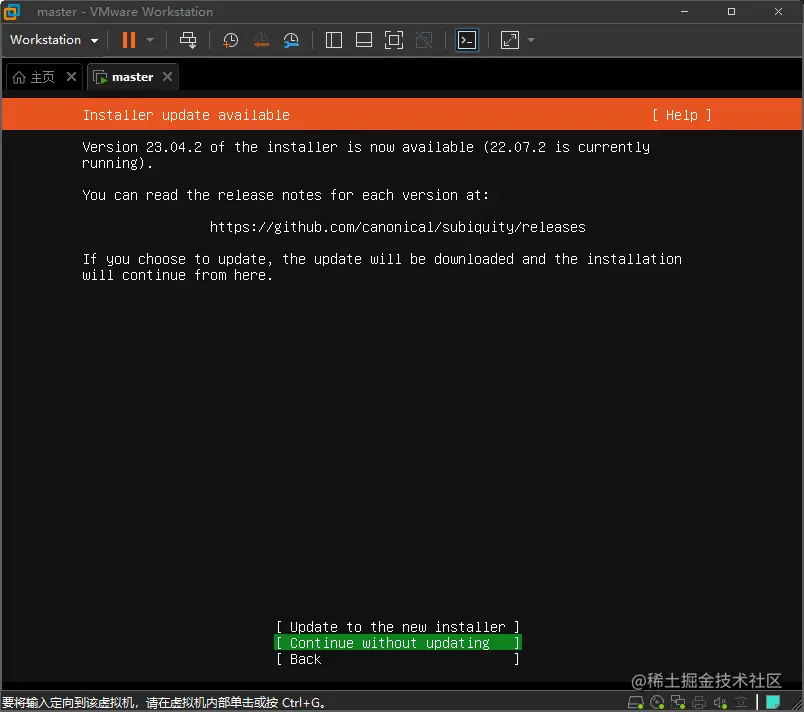Click the printer device status icon
Viewport: 804px width, 712px height.
[x=699, y=702]
